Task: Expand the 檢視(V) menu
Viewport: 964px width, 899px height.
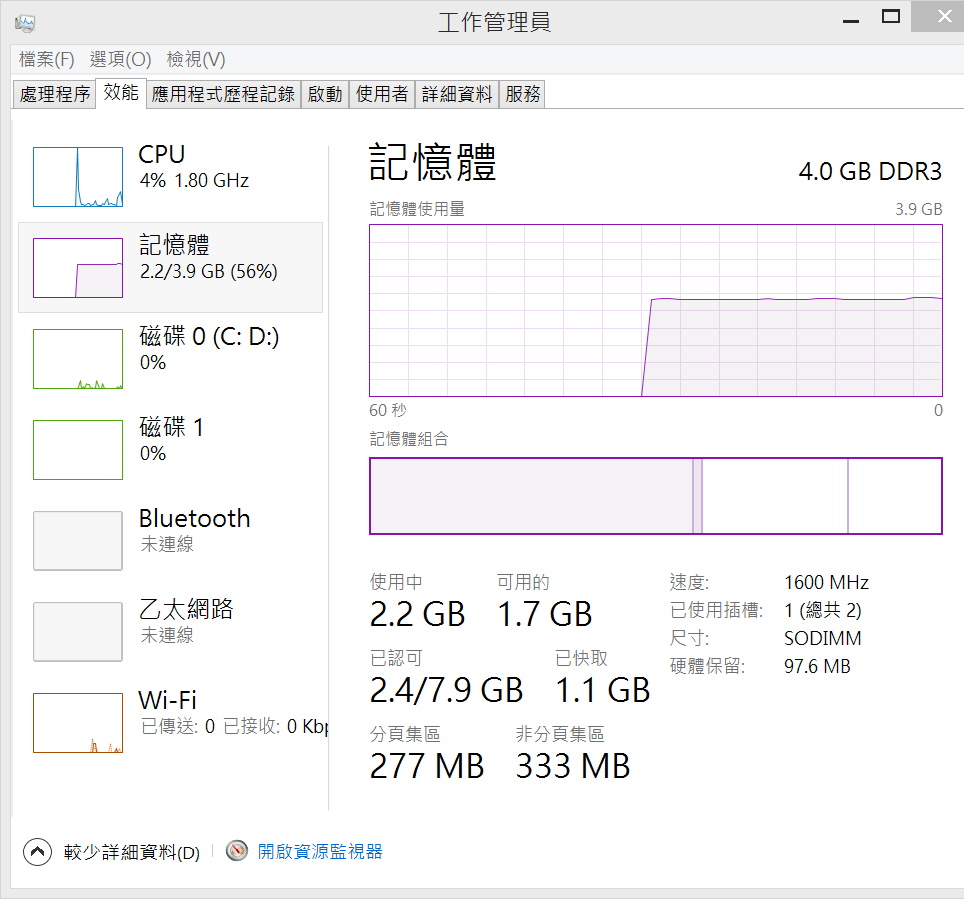Action: [x=196, y=60]
